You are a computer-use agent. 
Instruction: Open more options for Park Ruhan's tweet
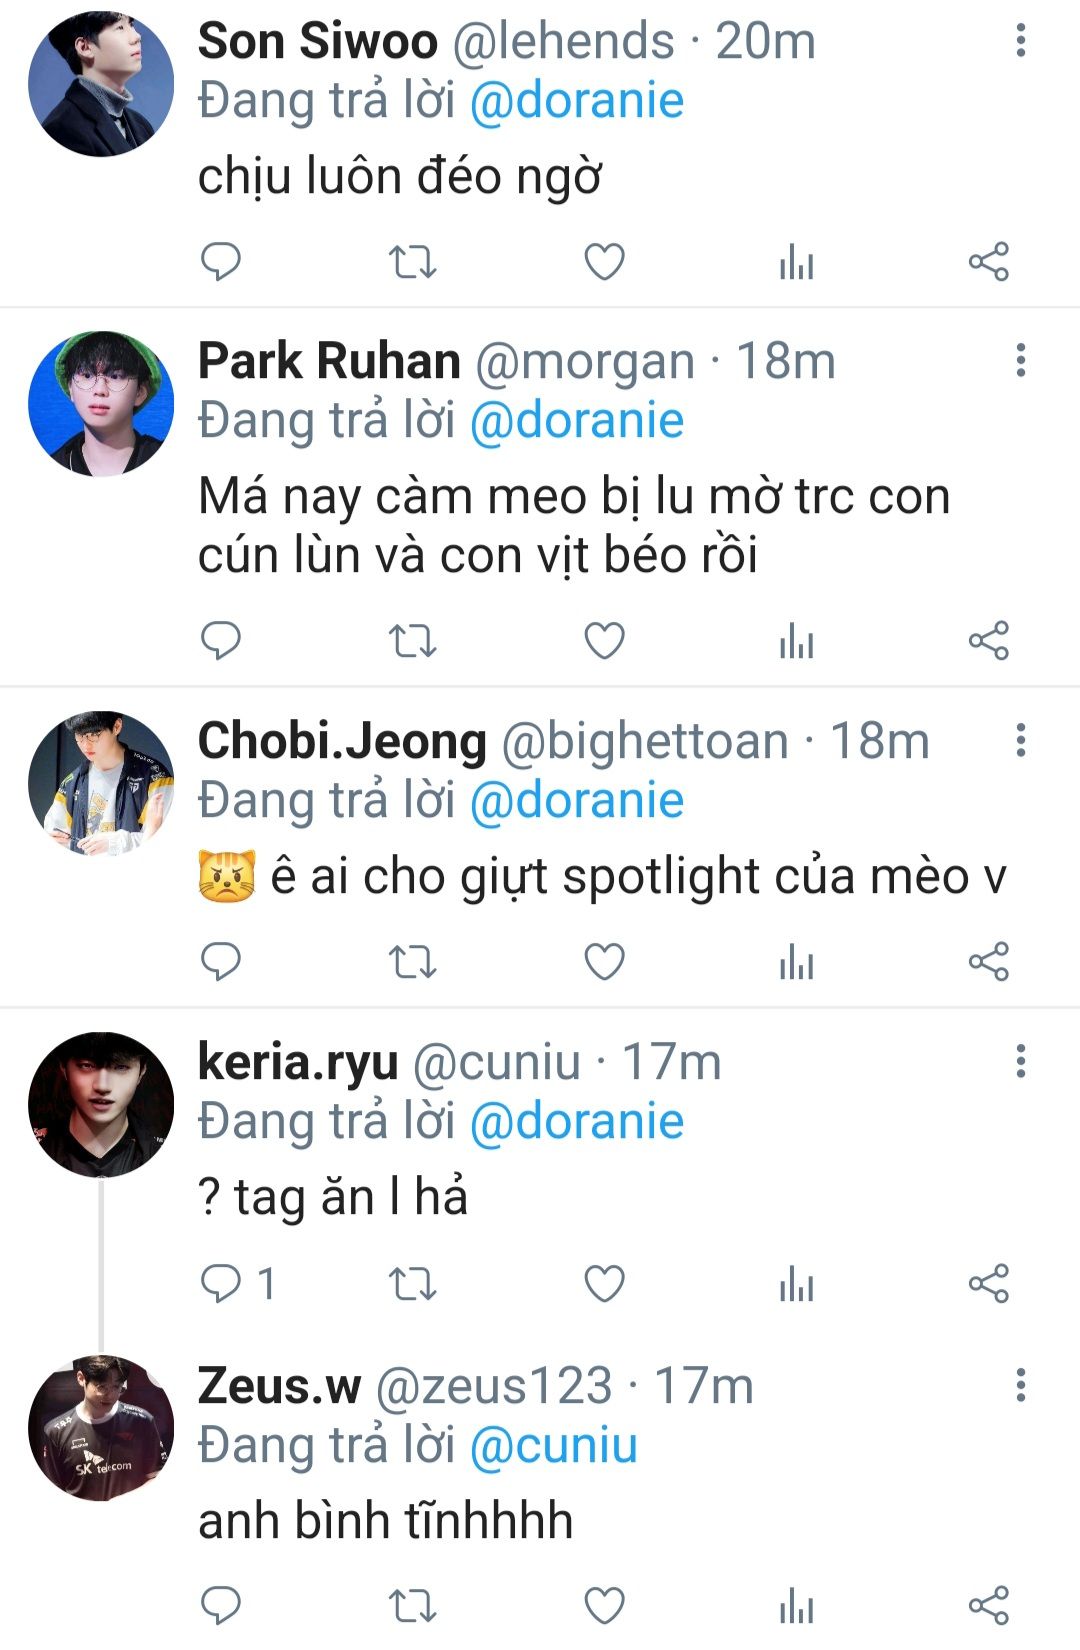tap(1020, 361)
